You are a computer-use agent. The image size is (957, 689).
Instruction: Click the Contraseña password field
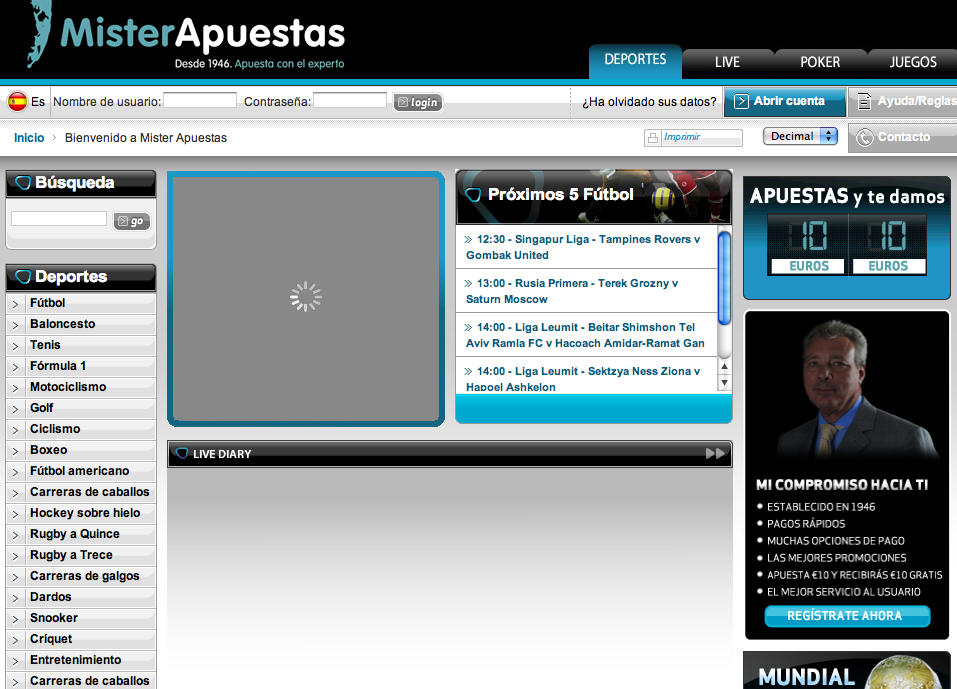[x=350, y=100]
